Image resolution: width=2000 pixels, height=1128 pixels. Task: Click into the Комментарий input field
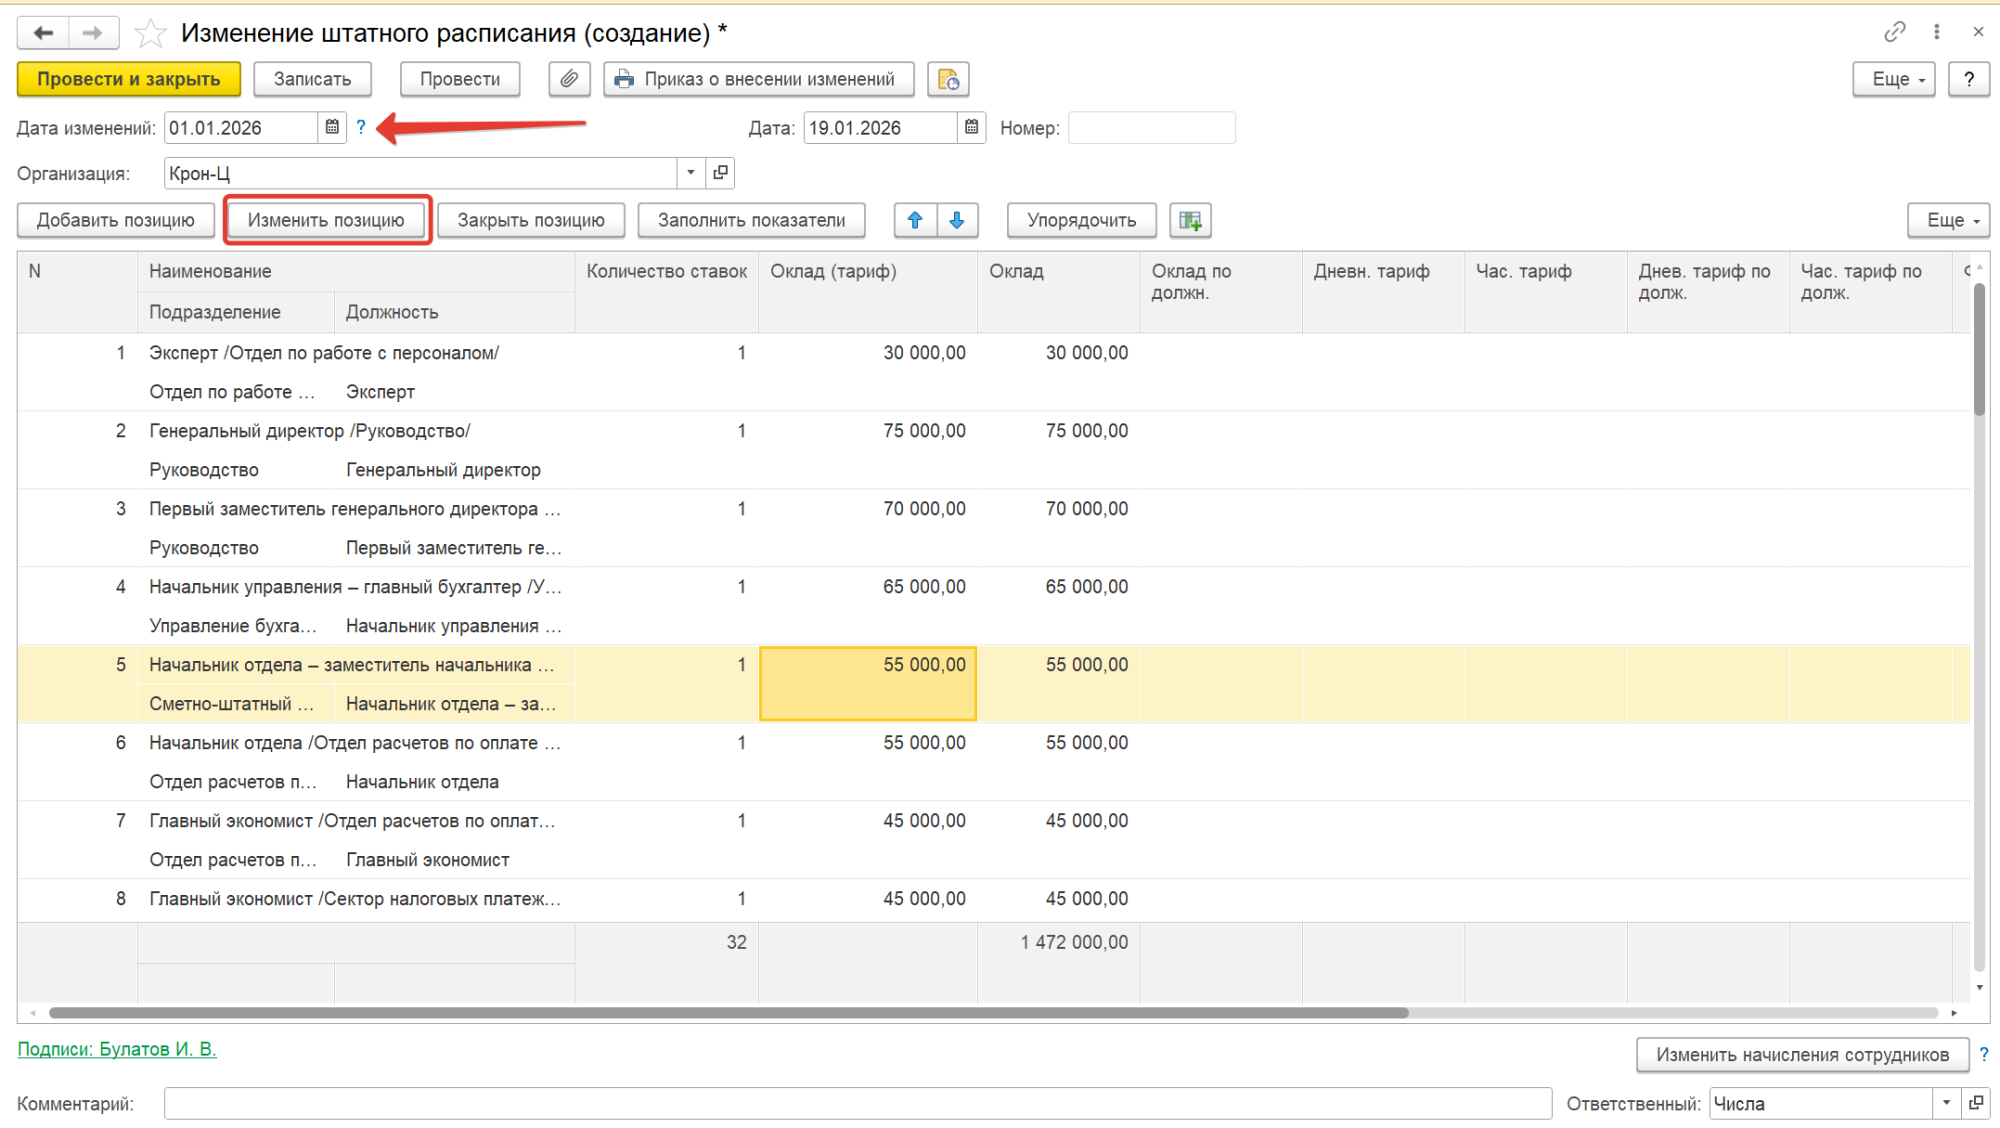pos(857,1103)
